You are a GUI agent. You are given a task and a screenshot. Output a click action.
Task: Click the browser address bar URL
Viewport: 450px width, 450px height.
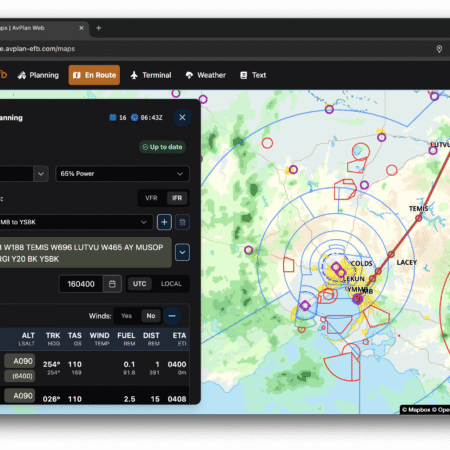point(37,49)
